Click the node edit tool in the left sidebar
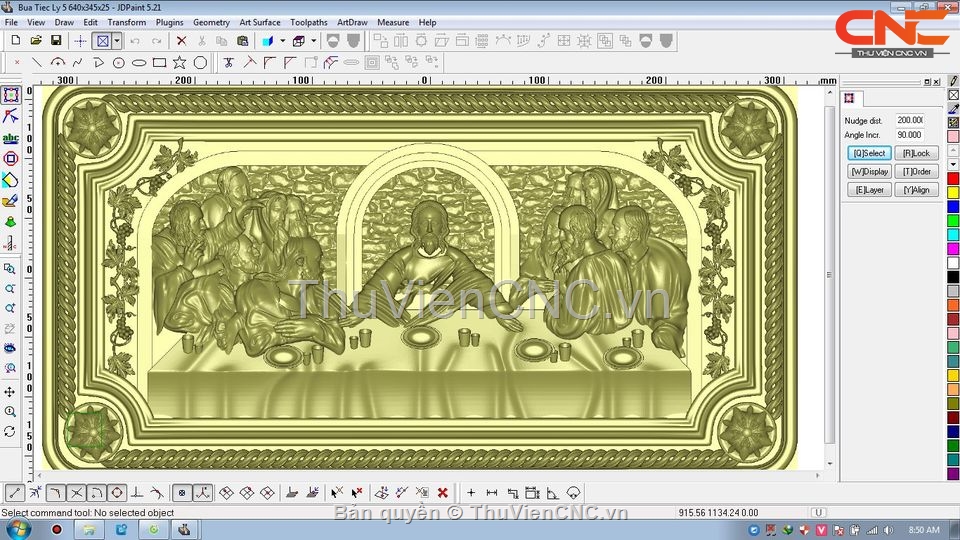The image size is (960, 540). [x=10, y=116]
